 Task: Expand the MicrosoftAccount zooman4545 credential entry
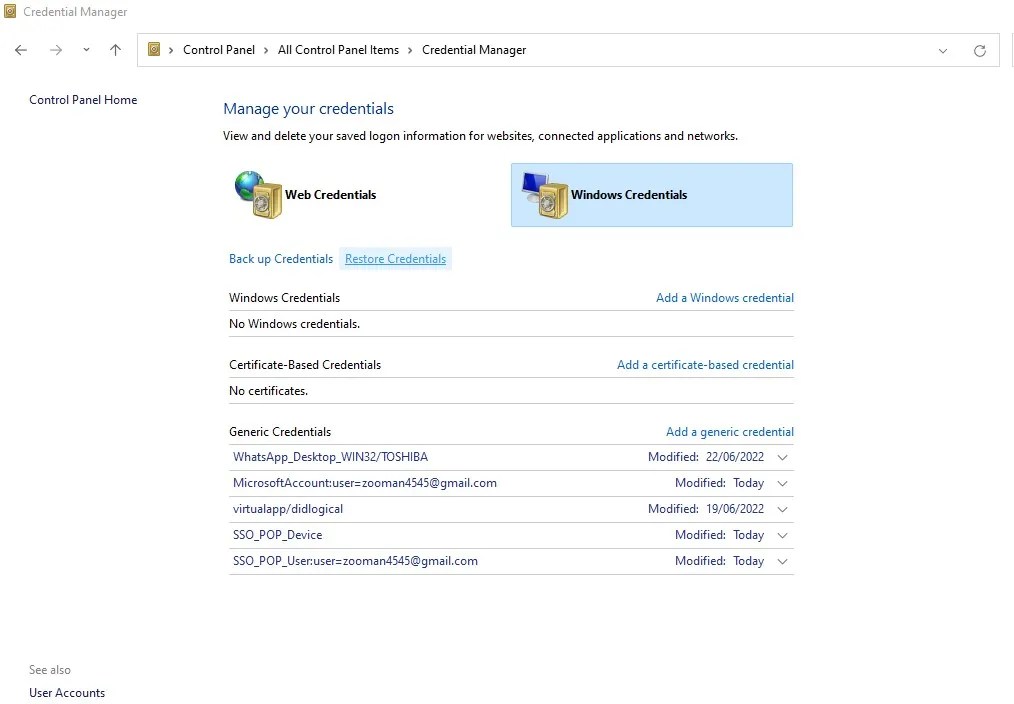tap(783, 483)
